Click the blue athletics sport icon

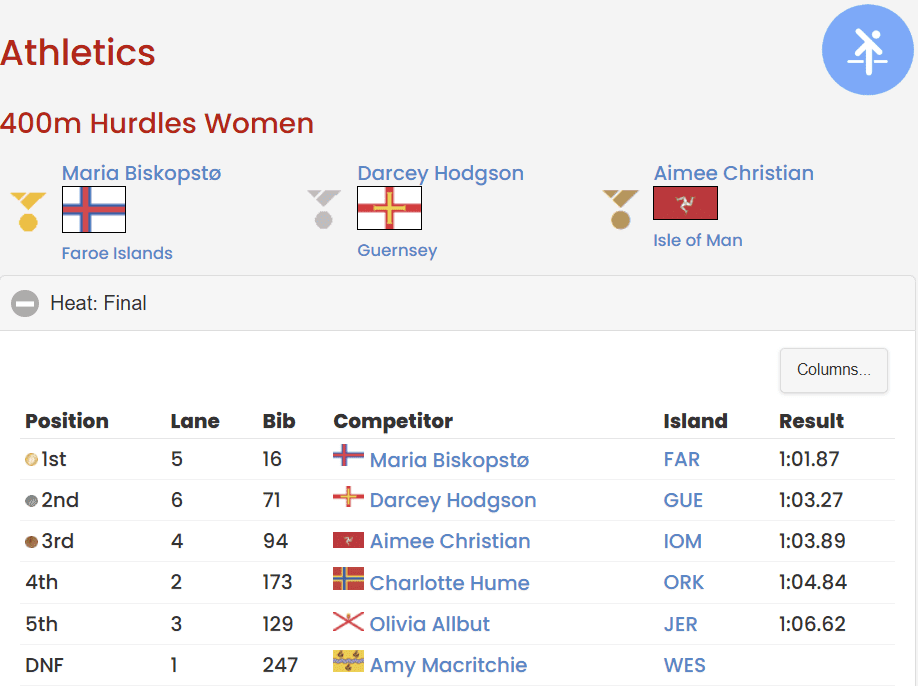point(867,49)
